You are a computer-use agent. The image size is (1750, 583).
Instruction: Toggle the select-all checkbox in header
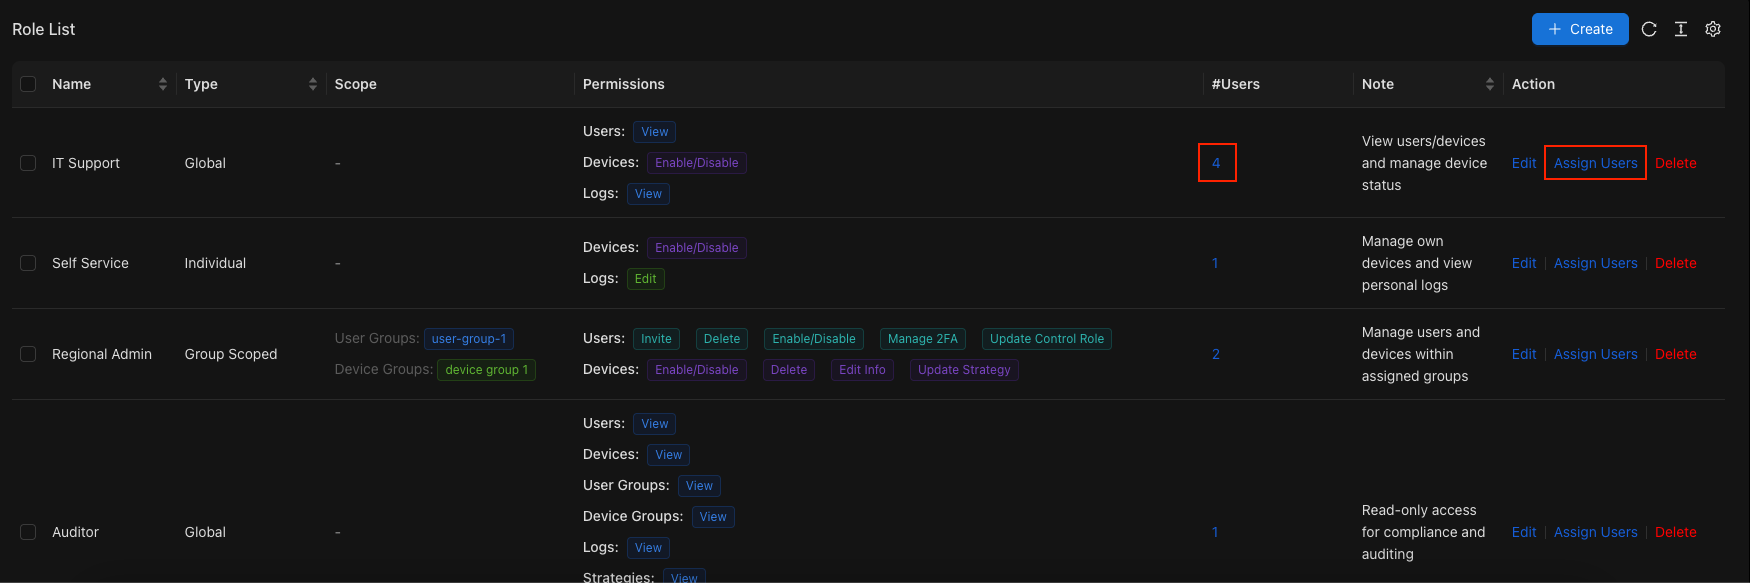click(28, 84)
